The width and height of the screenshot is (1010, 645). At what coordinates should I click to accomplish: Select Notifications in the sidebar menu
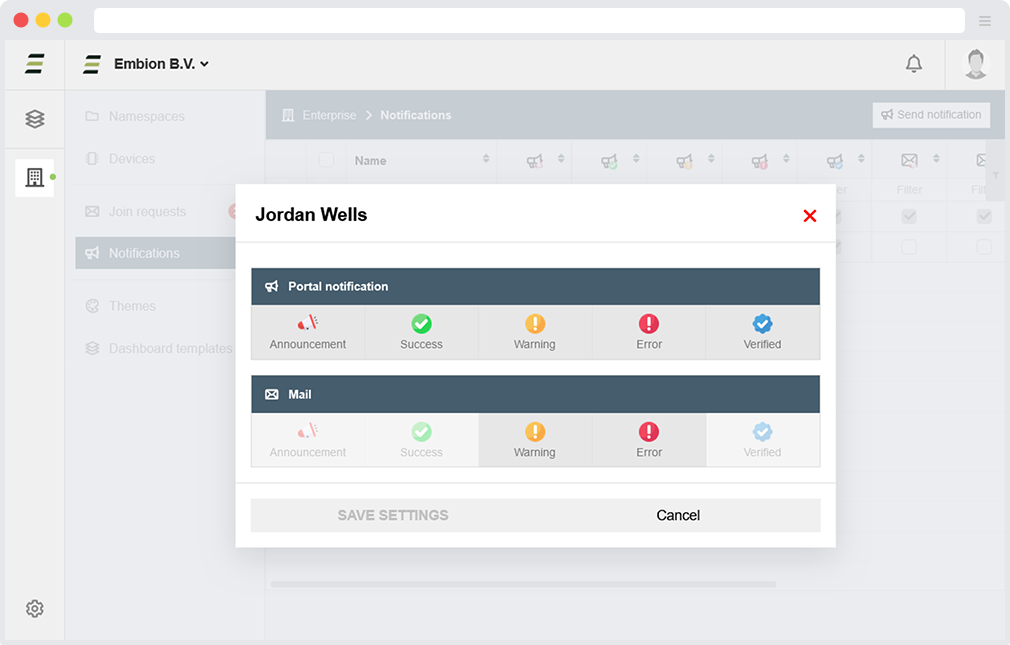click(145, 253)
